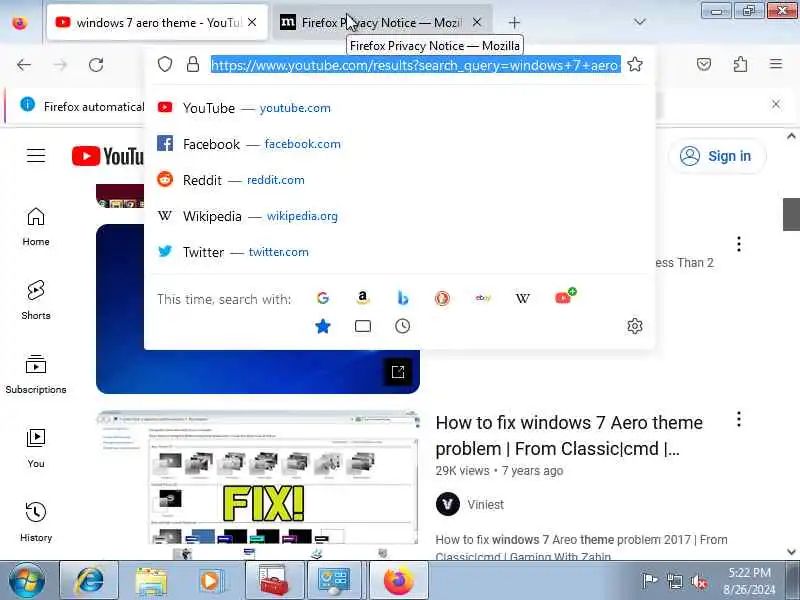Expand the list all tabs chevron
Image resolution: width=800 pixels, height=600 pixels.
(640, 22)
